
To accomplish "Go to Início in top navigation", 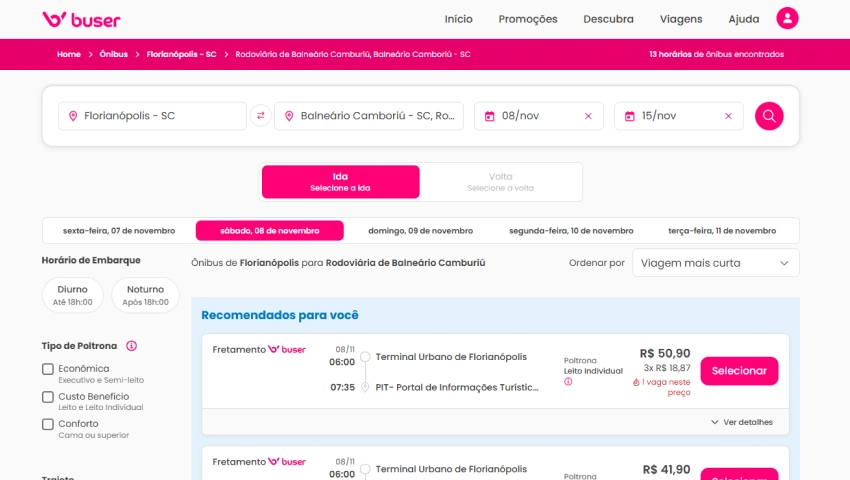I will (459, 19).
